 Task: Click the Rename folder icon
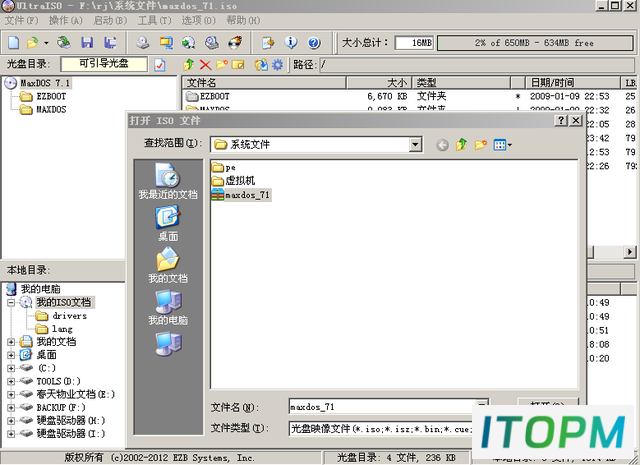(x=238, y=65)
